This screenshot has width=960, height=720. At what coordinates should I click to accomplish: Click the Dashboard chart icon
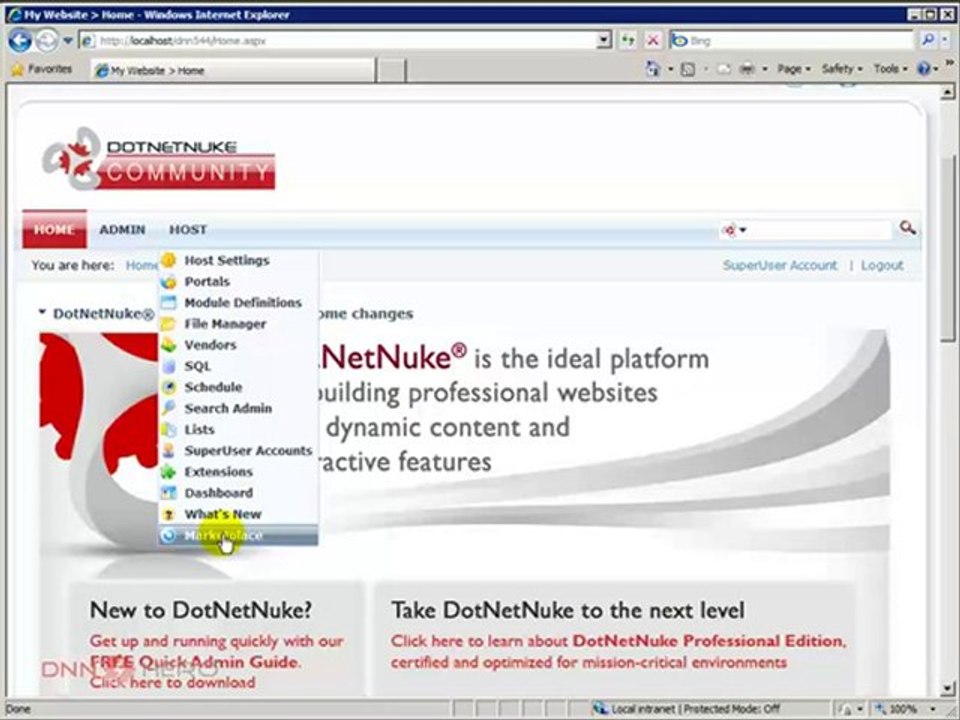168,493
